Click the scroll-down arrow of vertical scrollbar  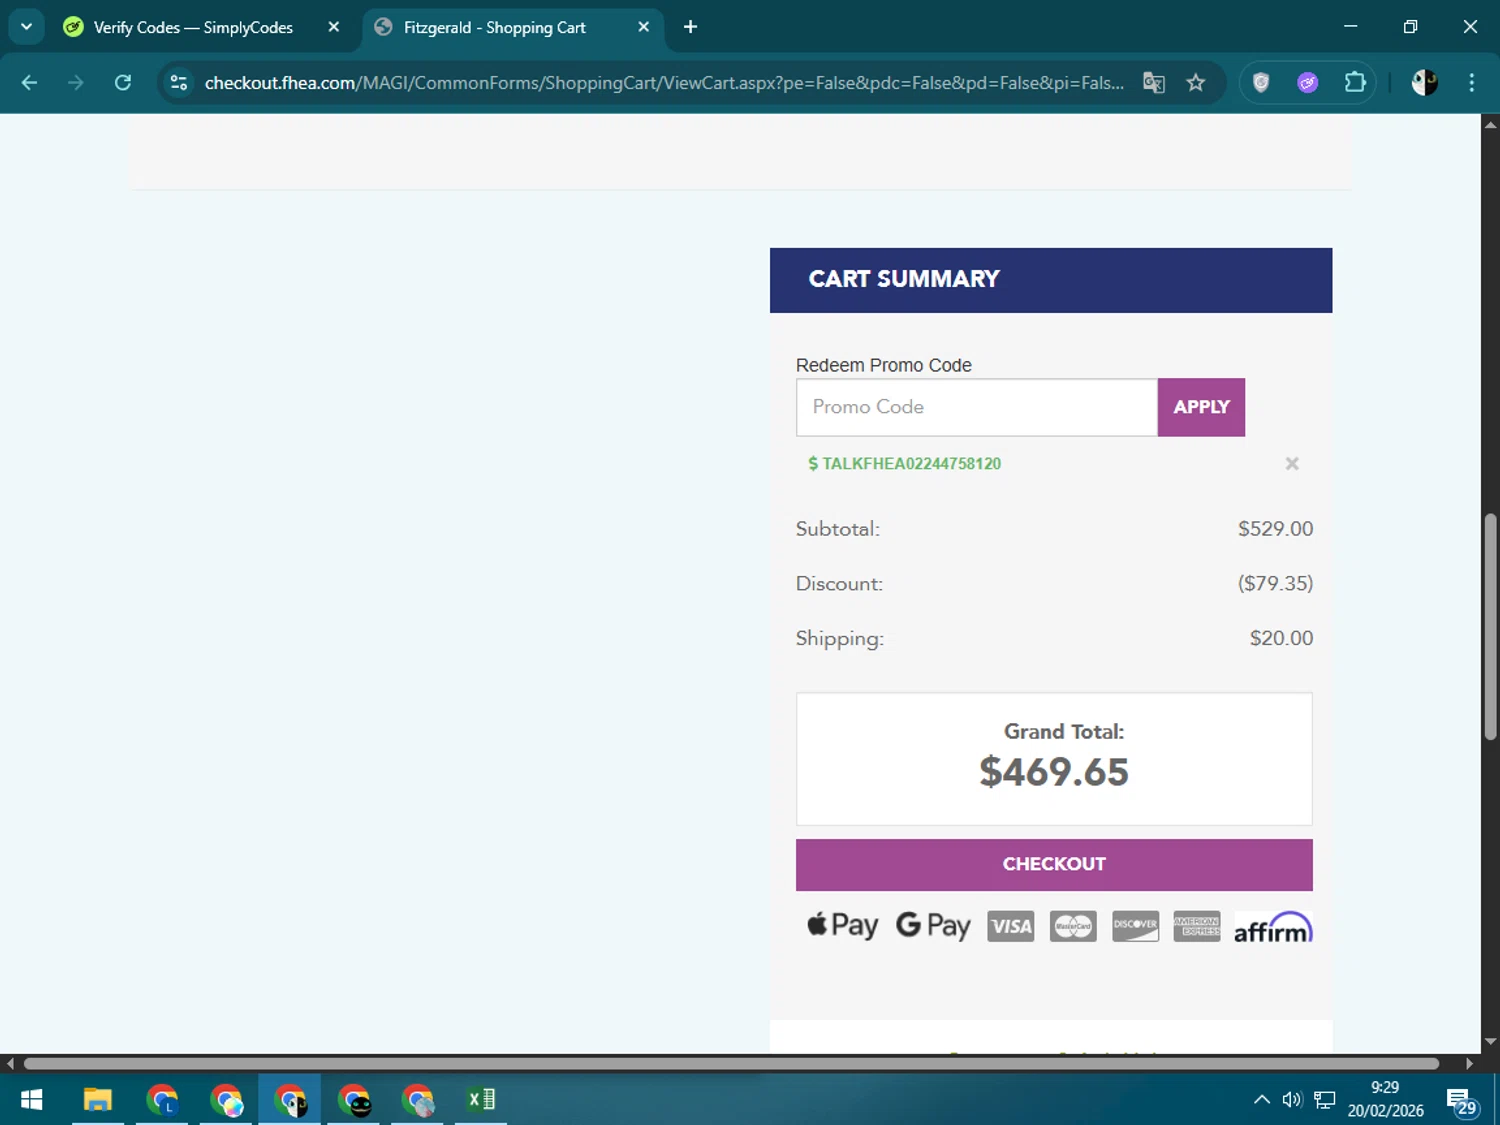tap(1490, 1041)
